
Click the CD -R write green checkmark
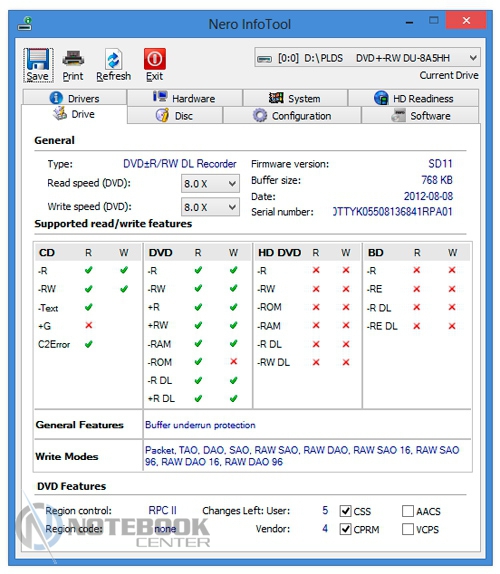coord(124,270)
